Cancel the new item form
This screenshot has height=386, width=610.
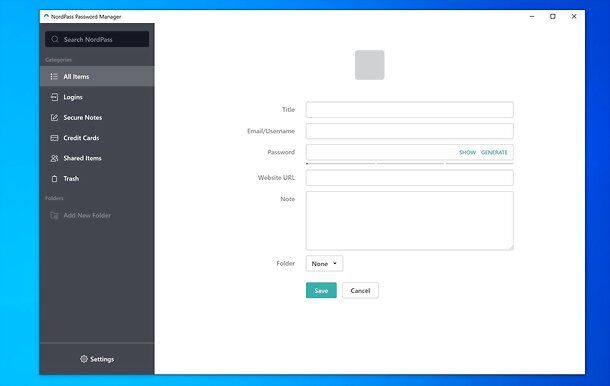(360, 290)
